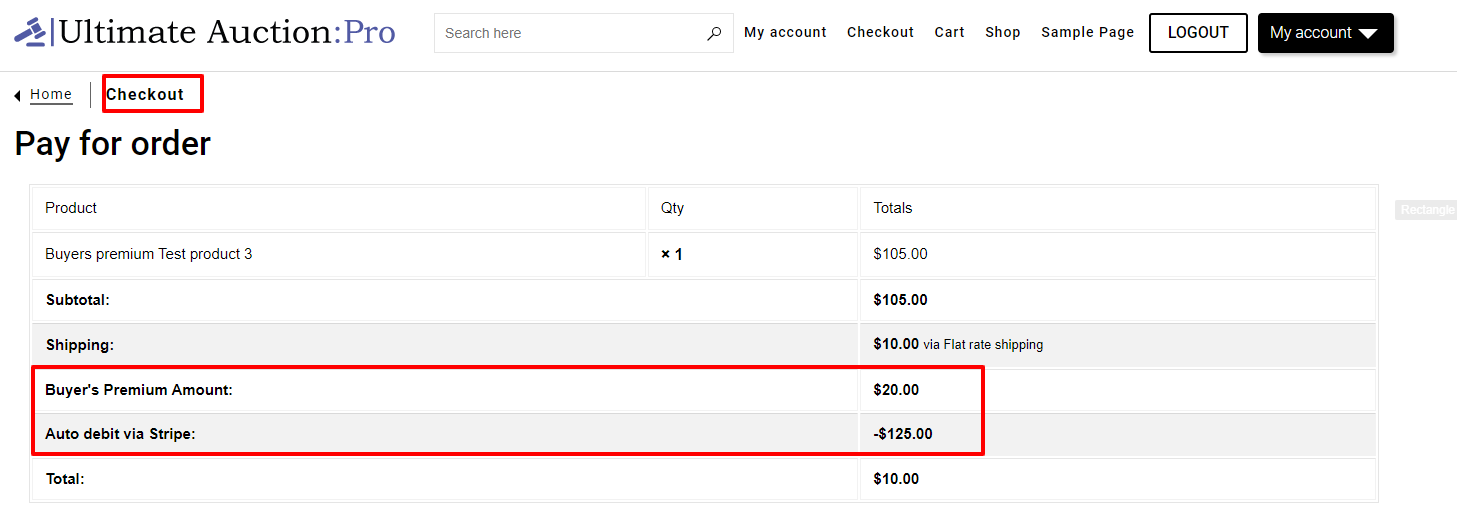
Task: Click the Pay for order heading
Action: coord(113,144)
